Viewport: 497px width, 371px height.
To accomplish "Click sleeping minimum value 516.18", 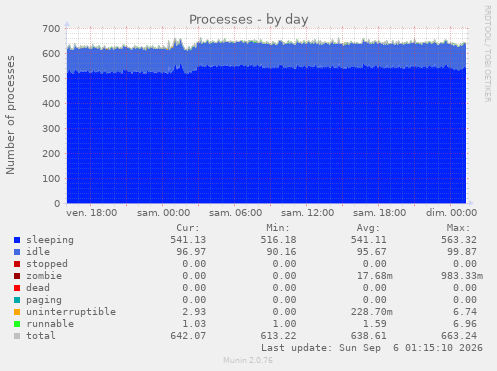I will [x=278, y=240].
